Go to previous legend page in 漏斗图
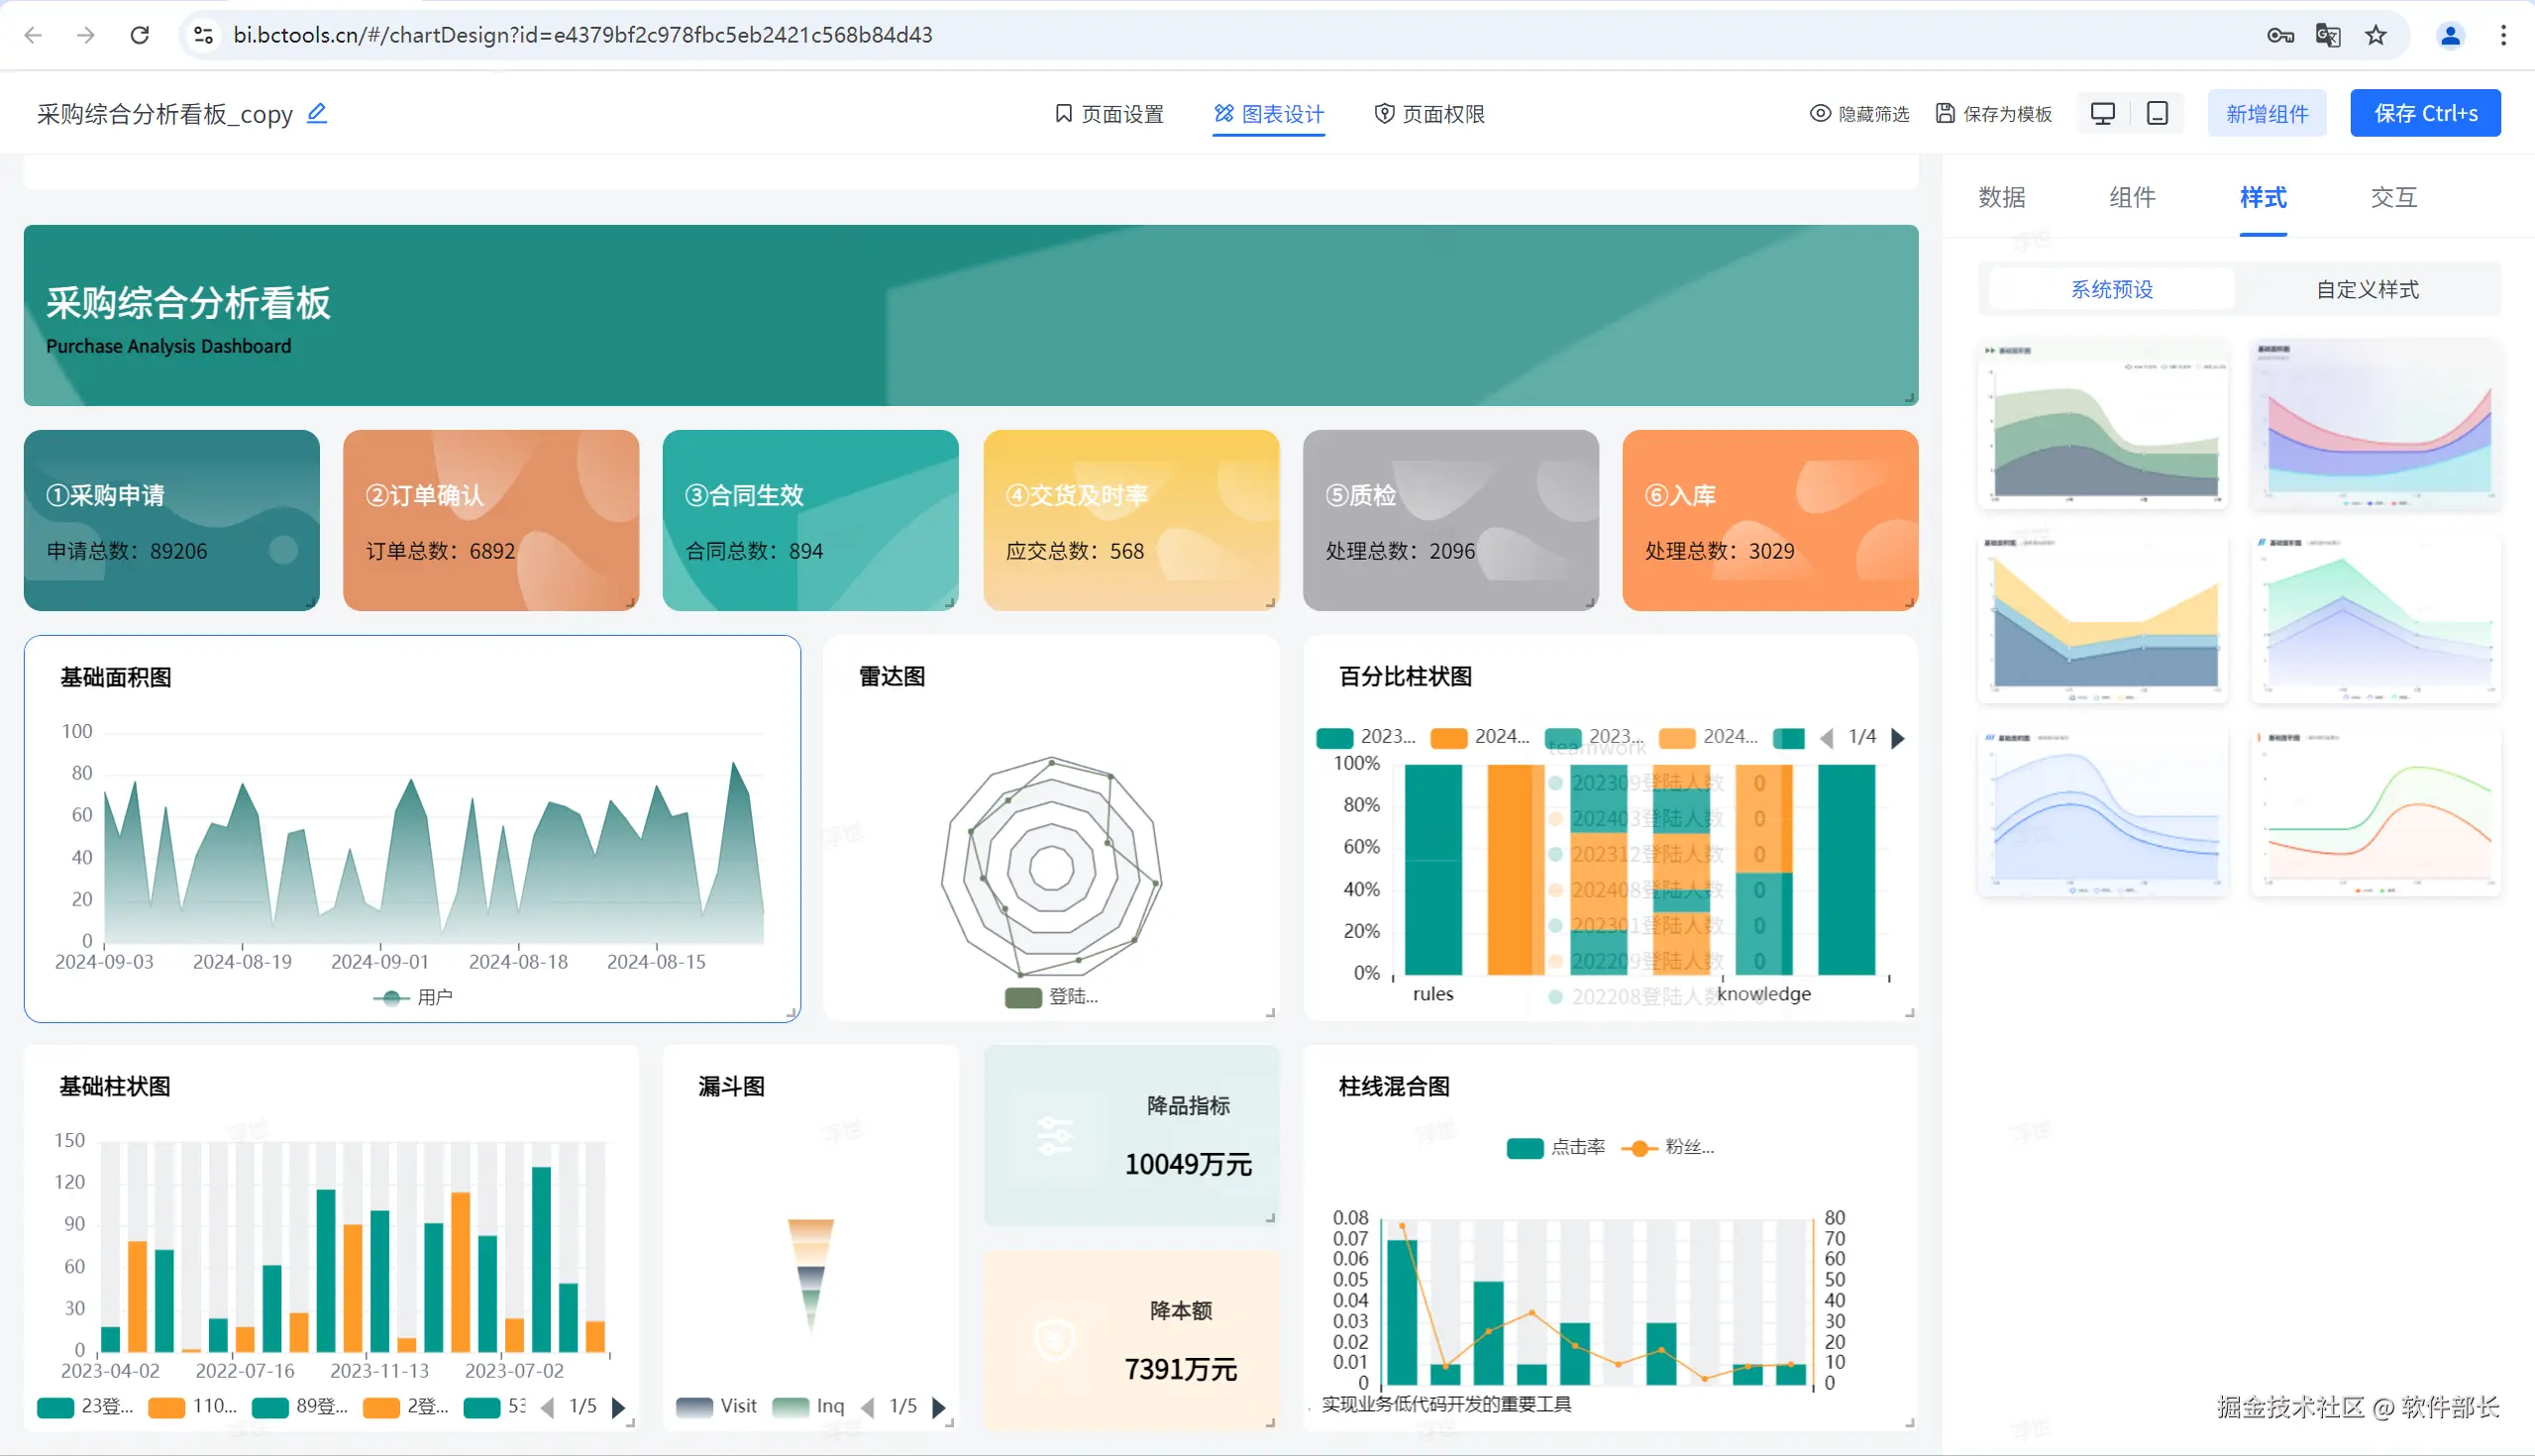Screen dimensions: 2535x1456 [x=867, y=1407]
